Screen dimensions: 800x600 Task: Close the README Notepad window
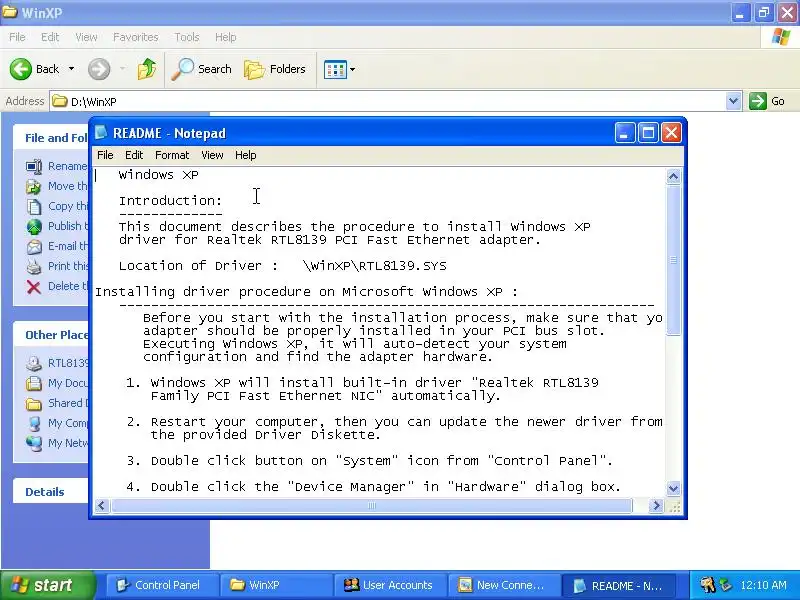[671, 133]
